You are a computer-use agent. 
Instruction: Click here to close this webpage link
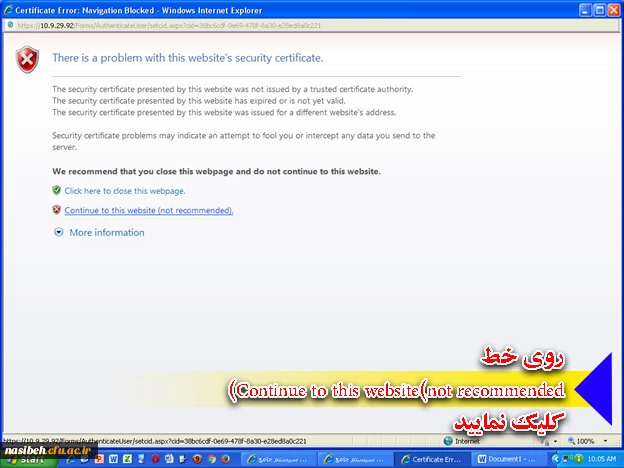pos(125,190)
